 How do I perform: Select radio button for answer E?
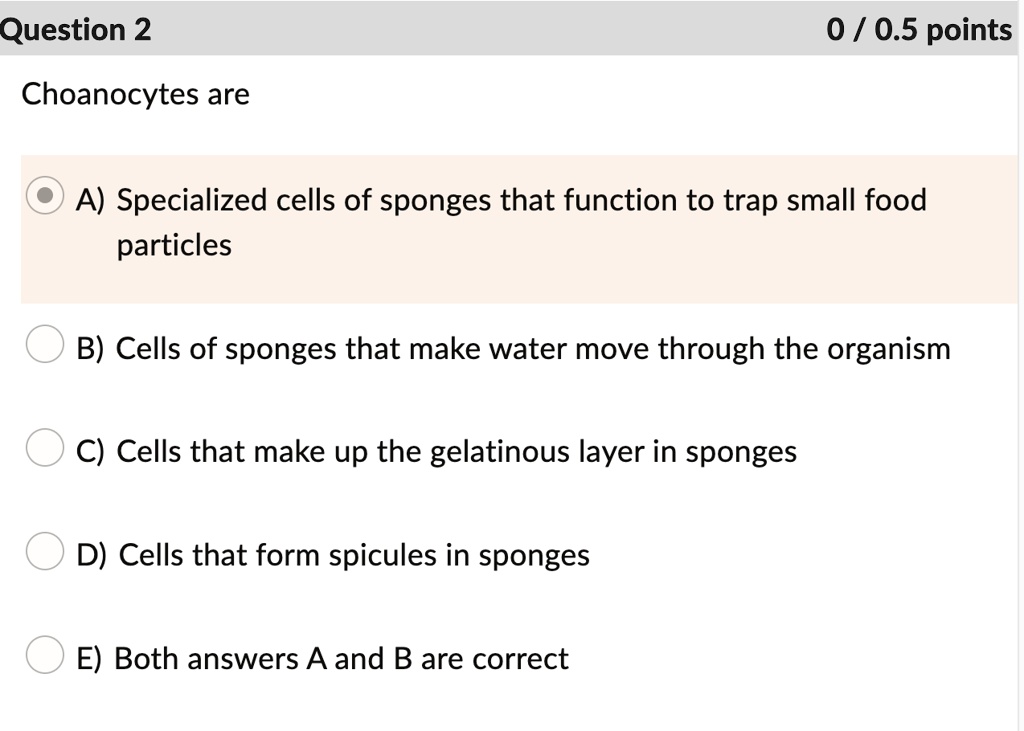(x=43, y=655)
